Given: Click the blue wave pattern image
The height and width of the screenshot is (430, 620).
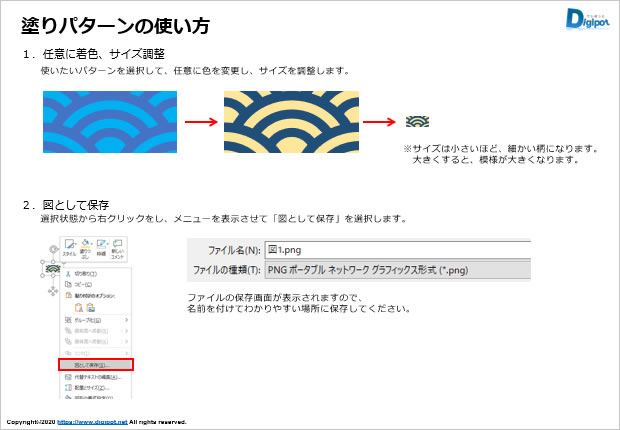Looking at the screenshot, I should [x=110, y=122].
